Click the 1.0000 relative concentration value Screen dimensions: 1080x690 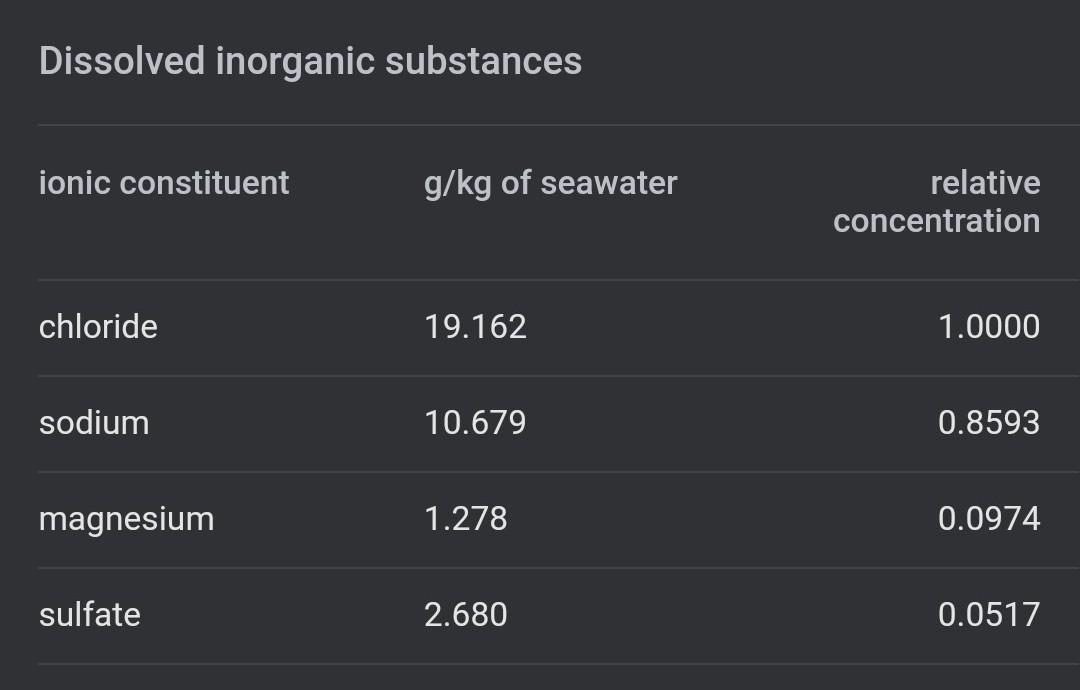coord(988,327)
